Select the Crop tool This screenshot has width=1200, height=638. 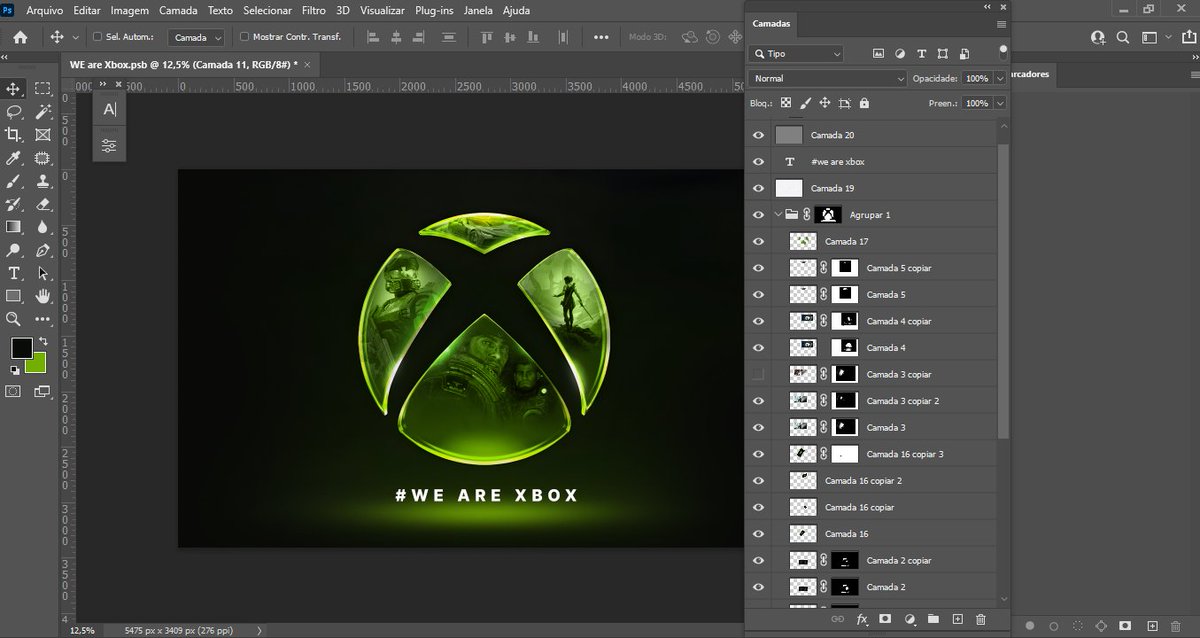[14, 135]
